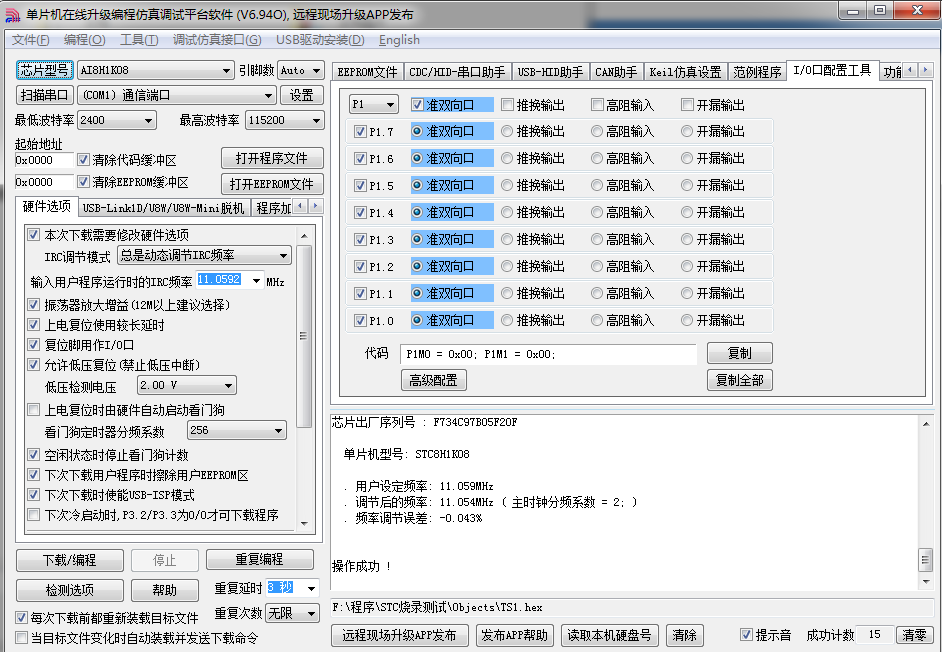The width and height of the screenshot is (942, 652).
Task: Click the 检测选项 button
Action: pyautogui.click(x=70, y=590)
